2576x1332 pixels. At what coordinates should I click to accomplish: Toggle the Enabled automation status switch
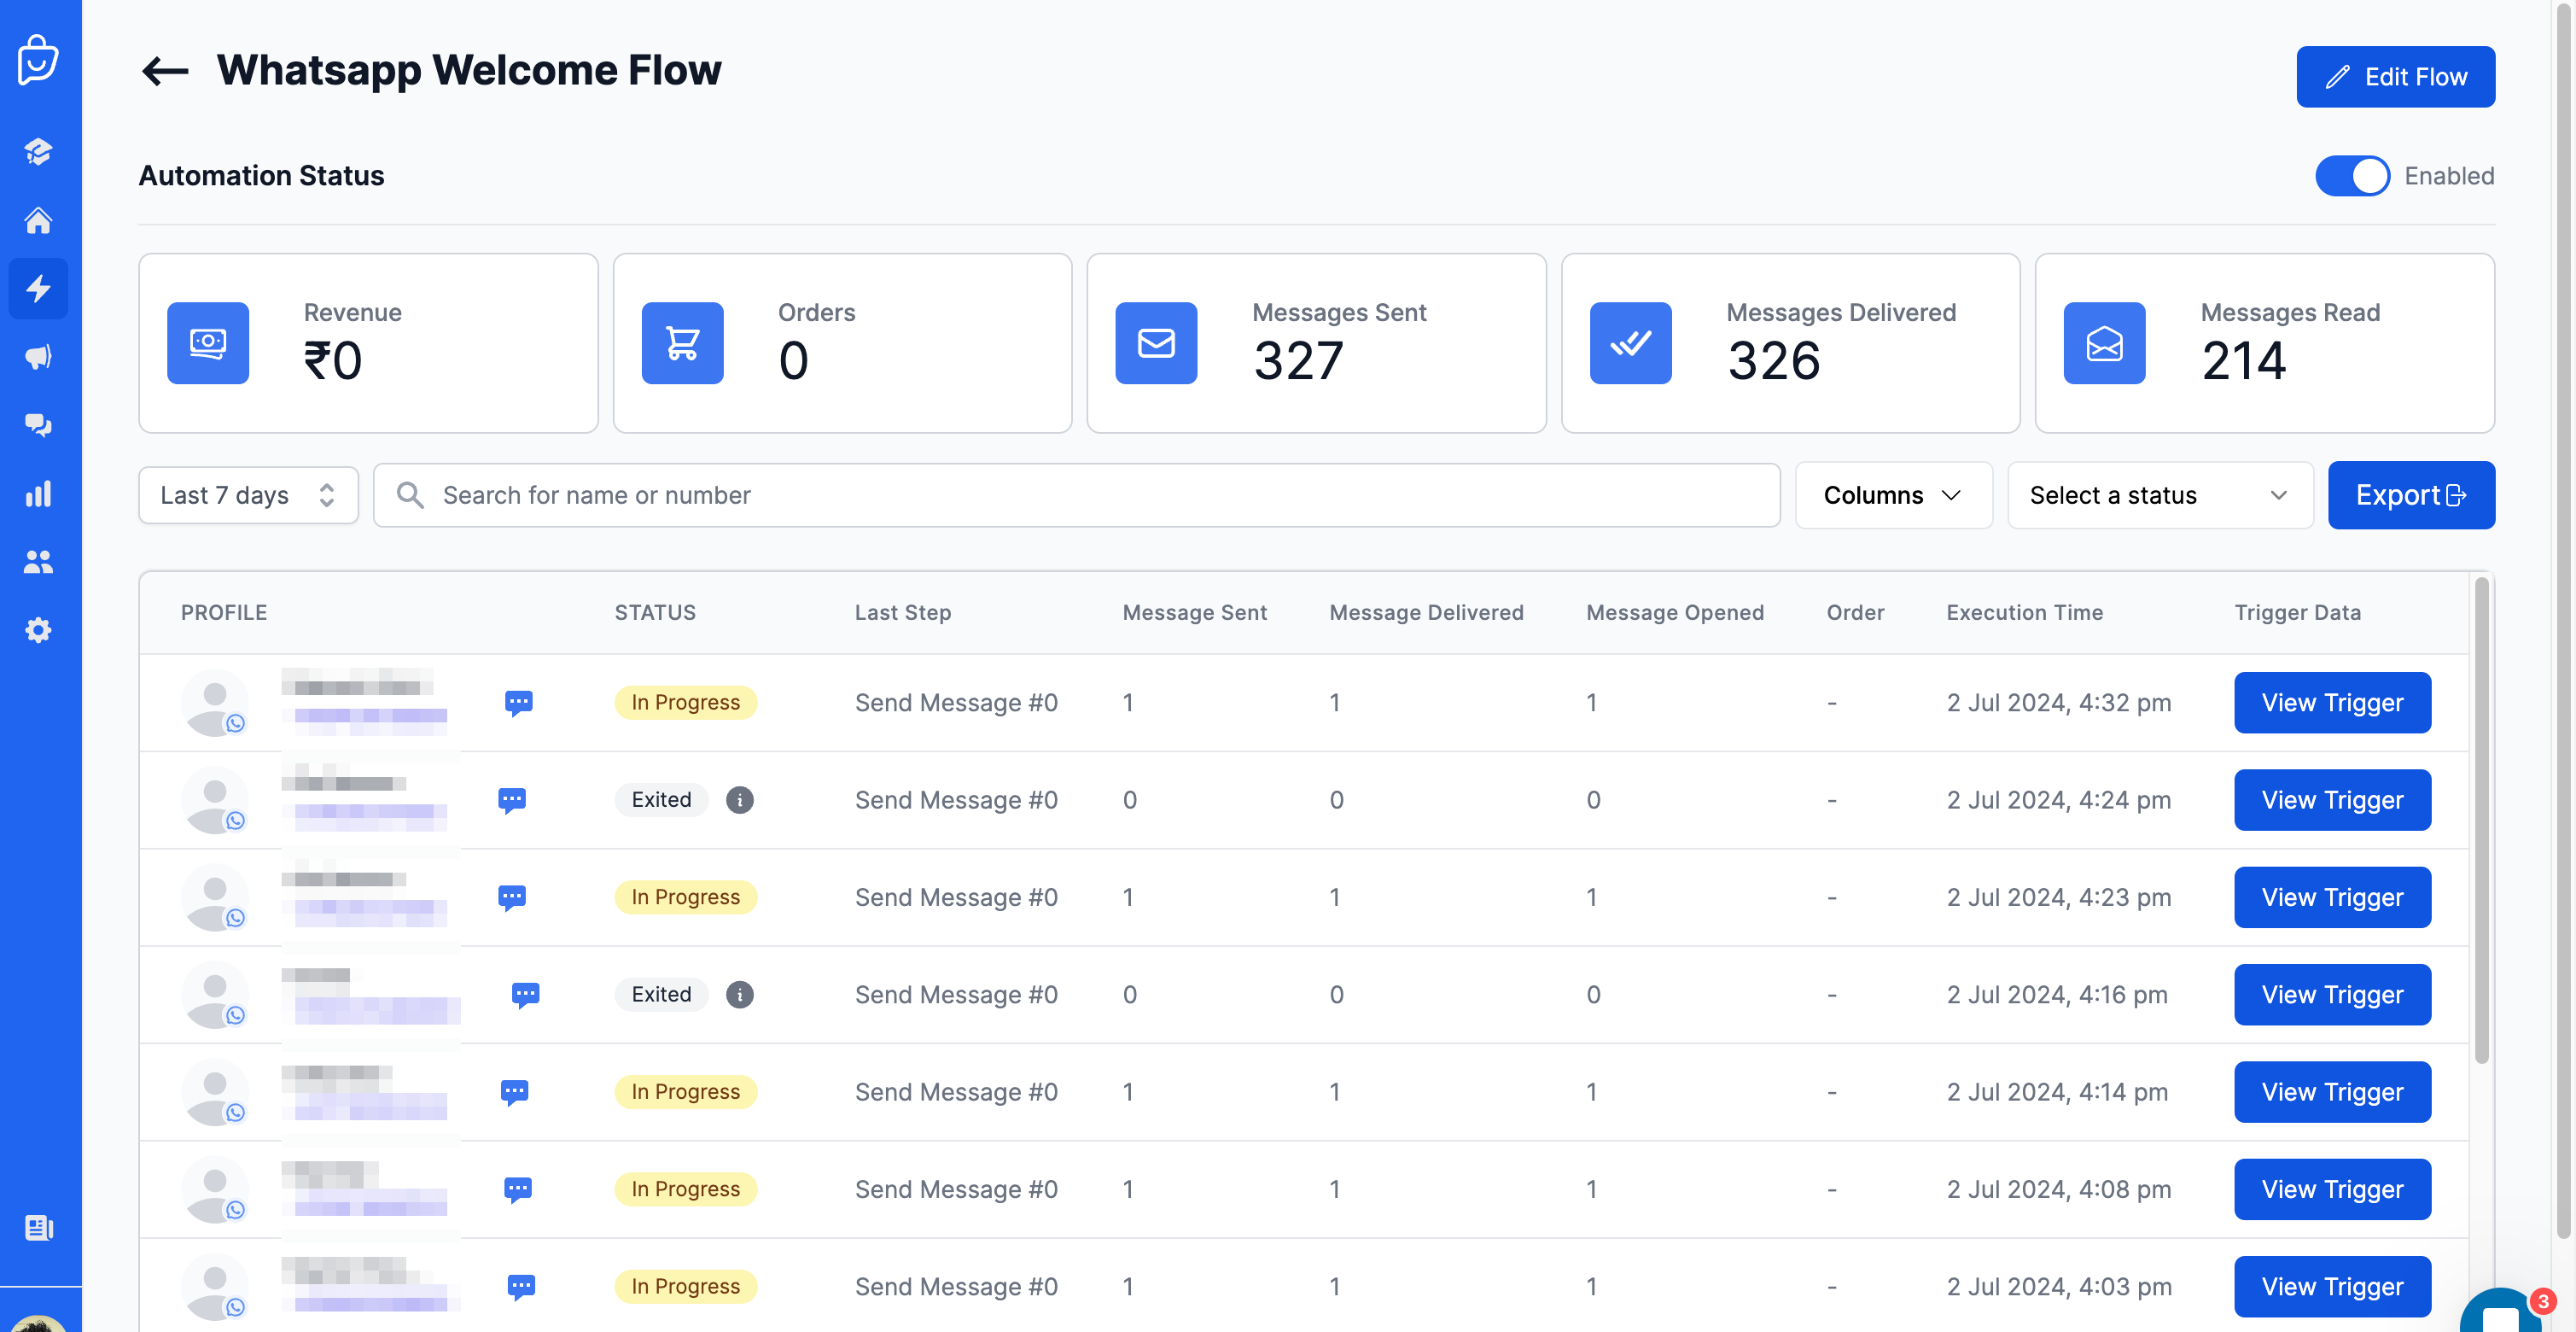tap(2352, 176)
